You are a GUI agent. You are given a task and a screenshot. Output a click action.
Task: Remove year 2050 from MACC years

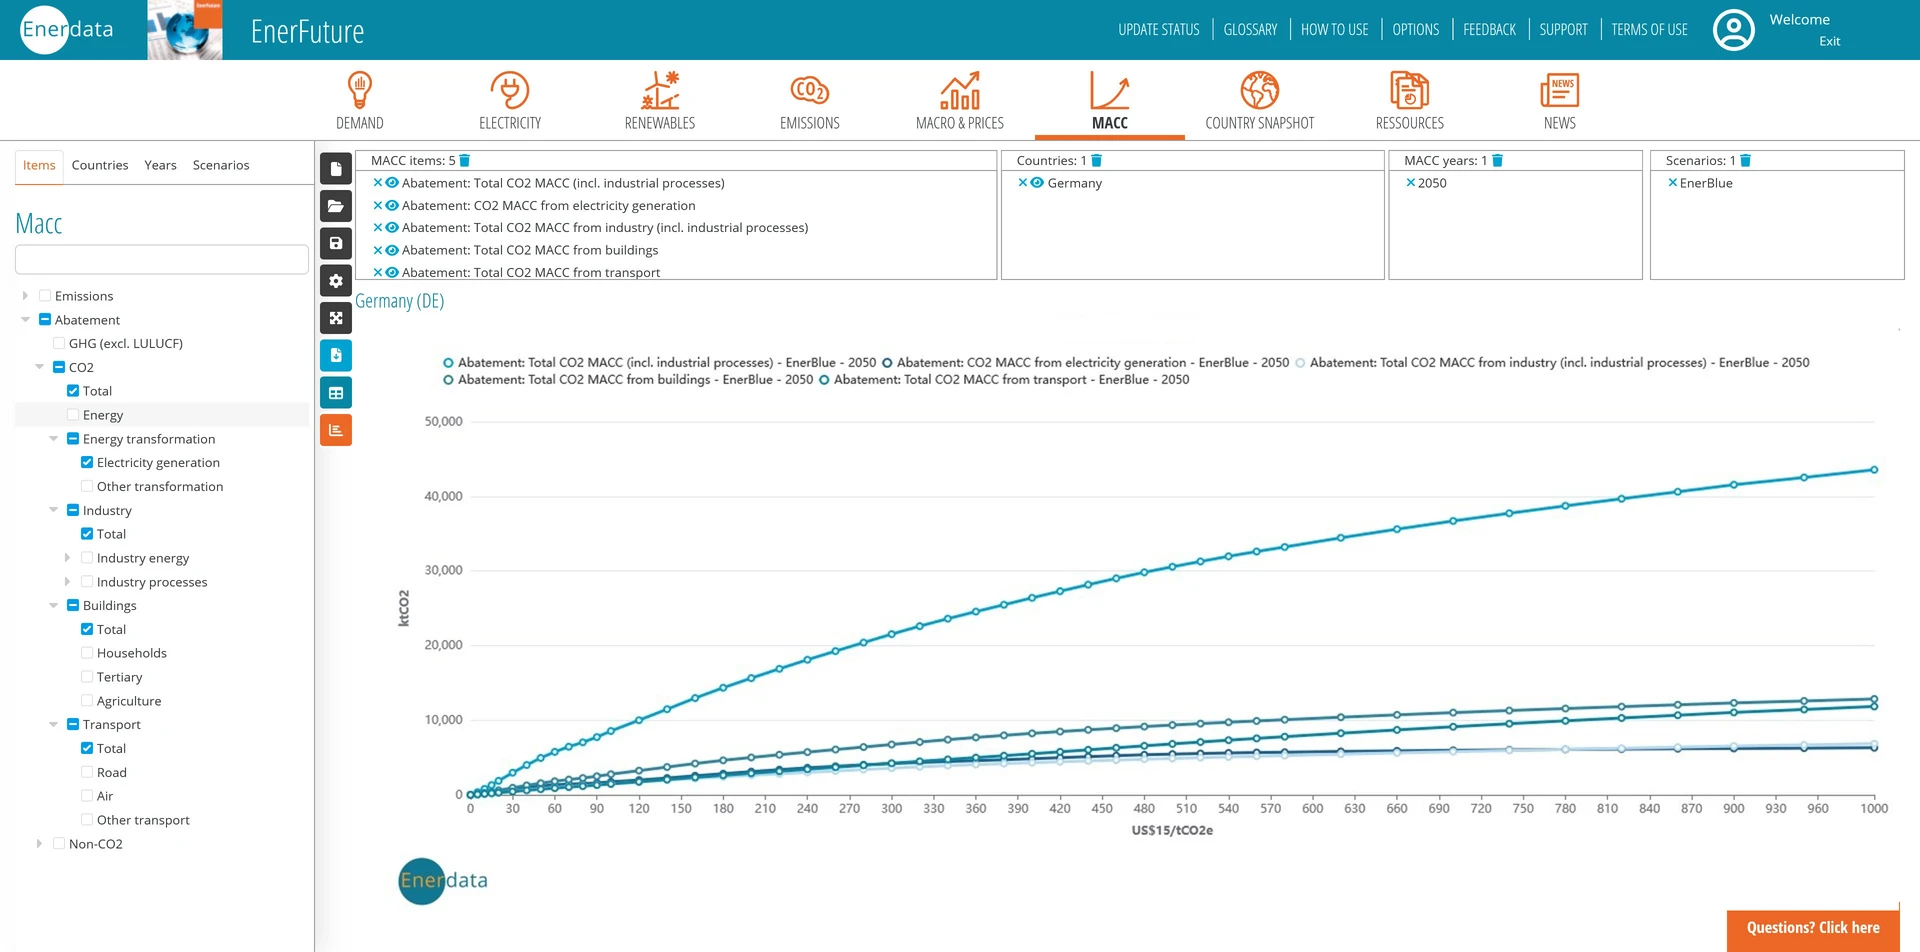[1410, 183]
